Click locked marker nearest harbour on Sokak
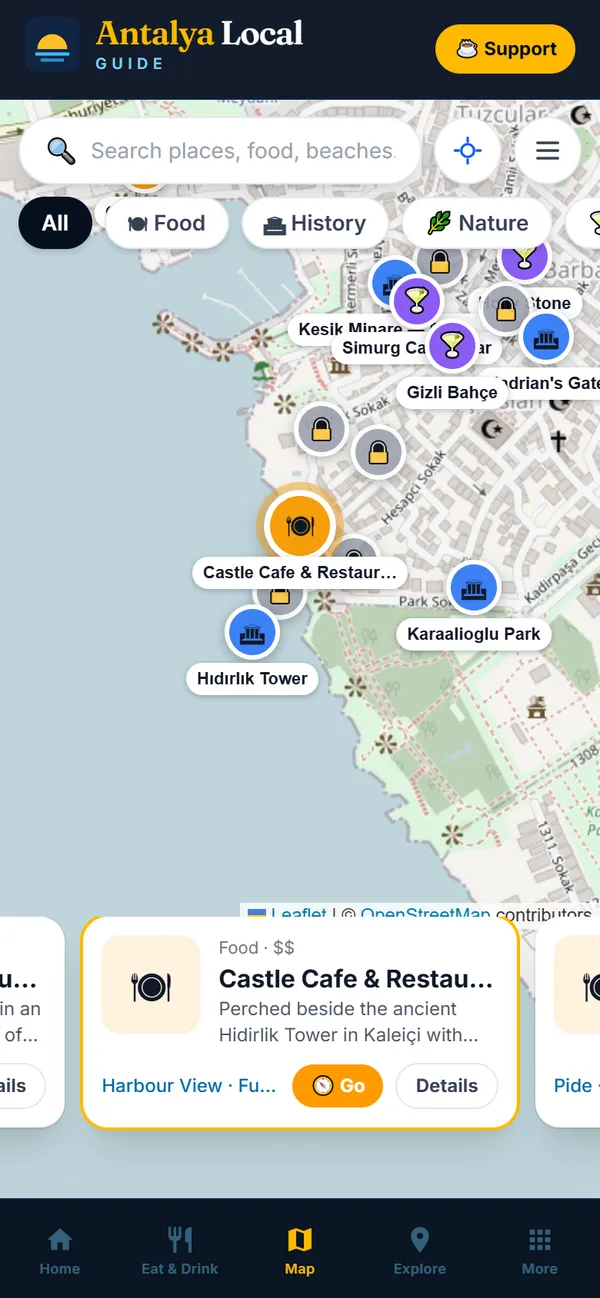Screen dimensions: 600x1298 pos(321,430)
